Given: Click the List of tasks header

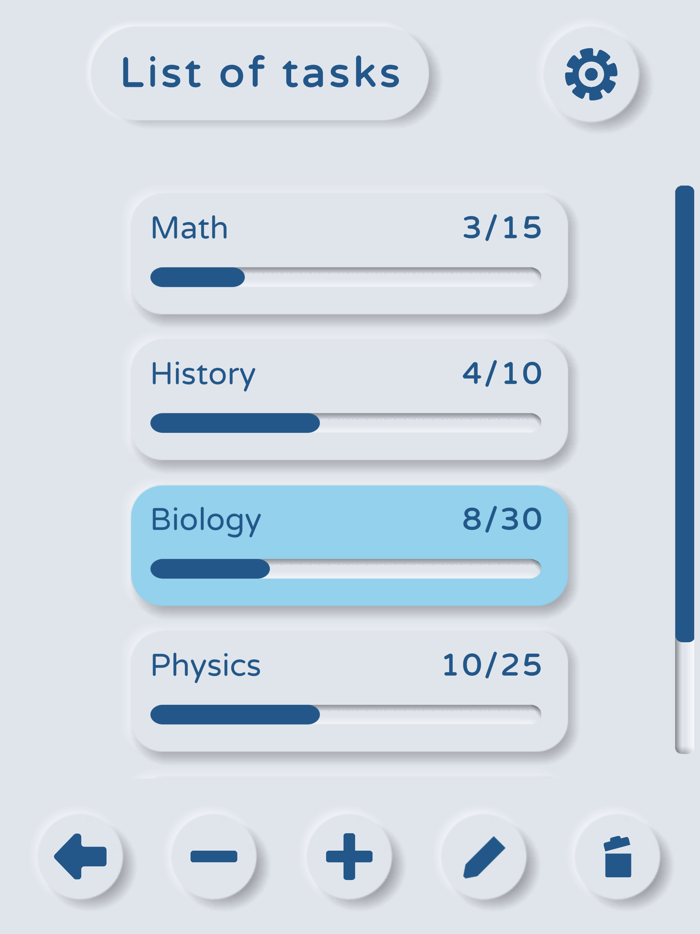Looking at the screenshot, I should pyautogui.click(x=259, y=73).
